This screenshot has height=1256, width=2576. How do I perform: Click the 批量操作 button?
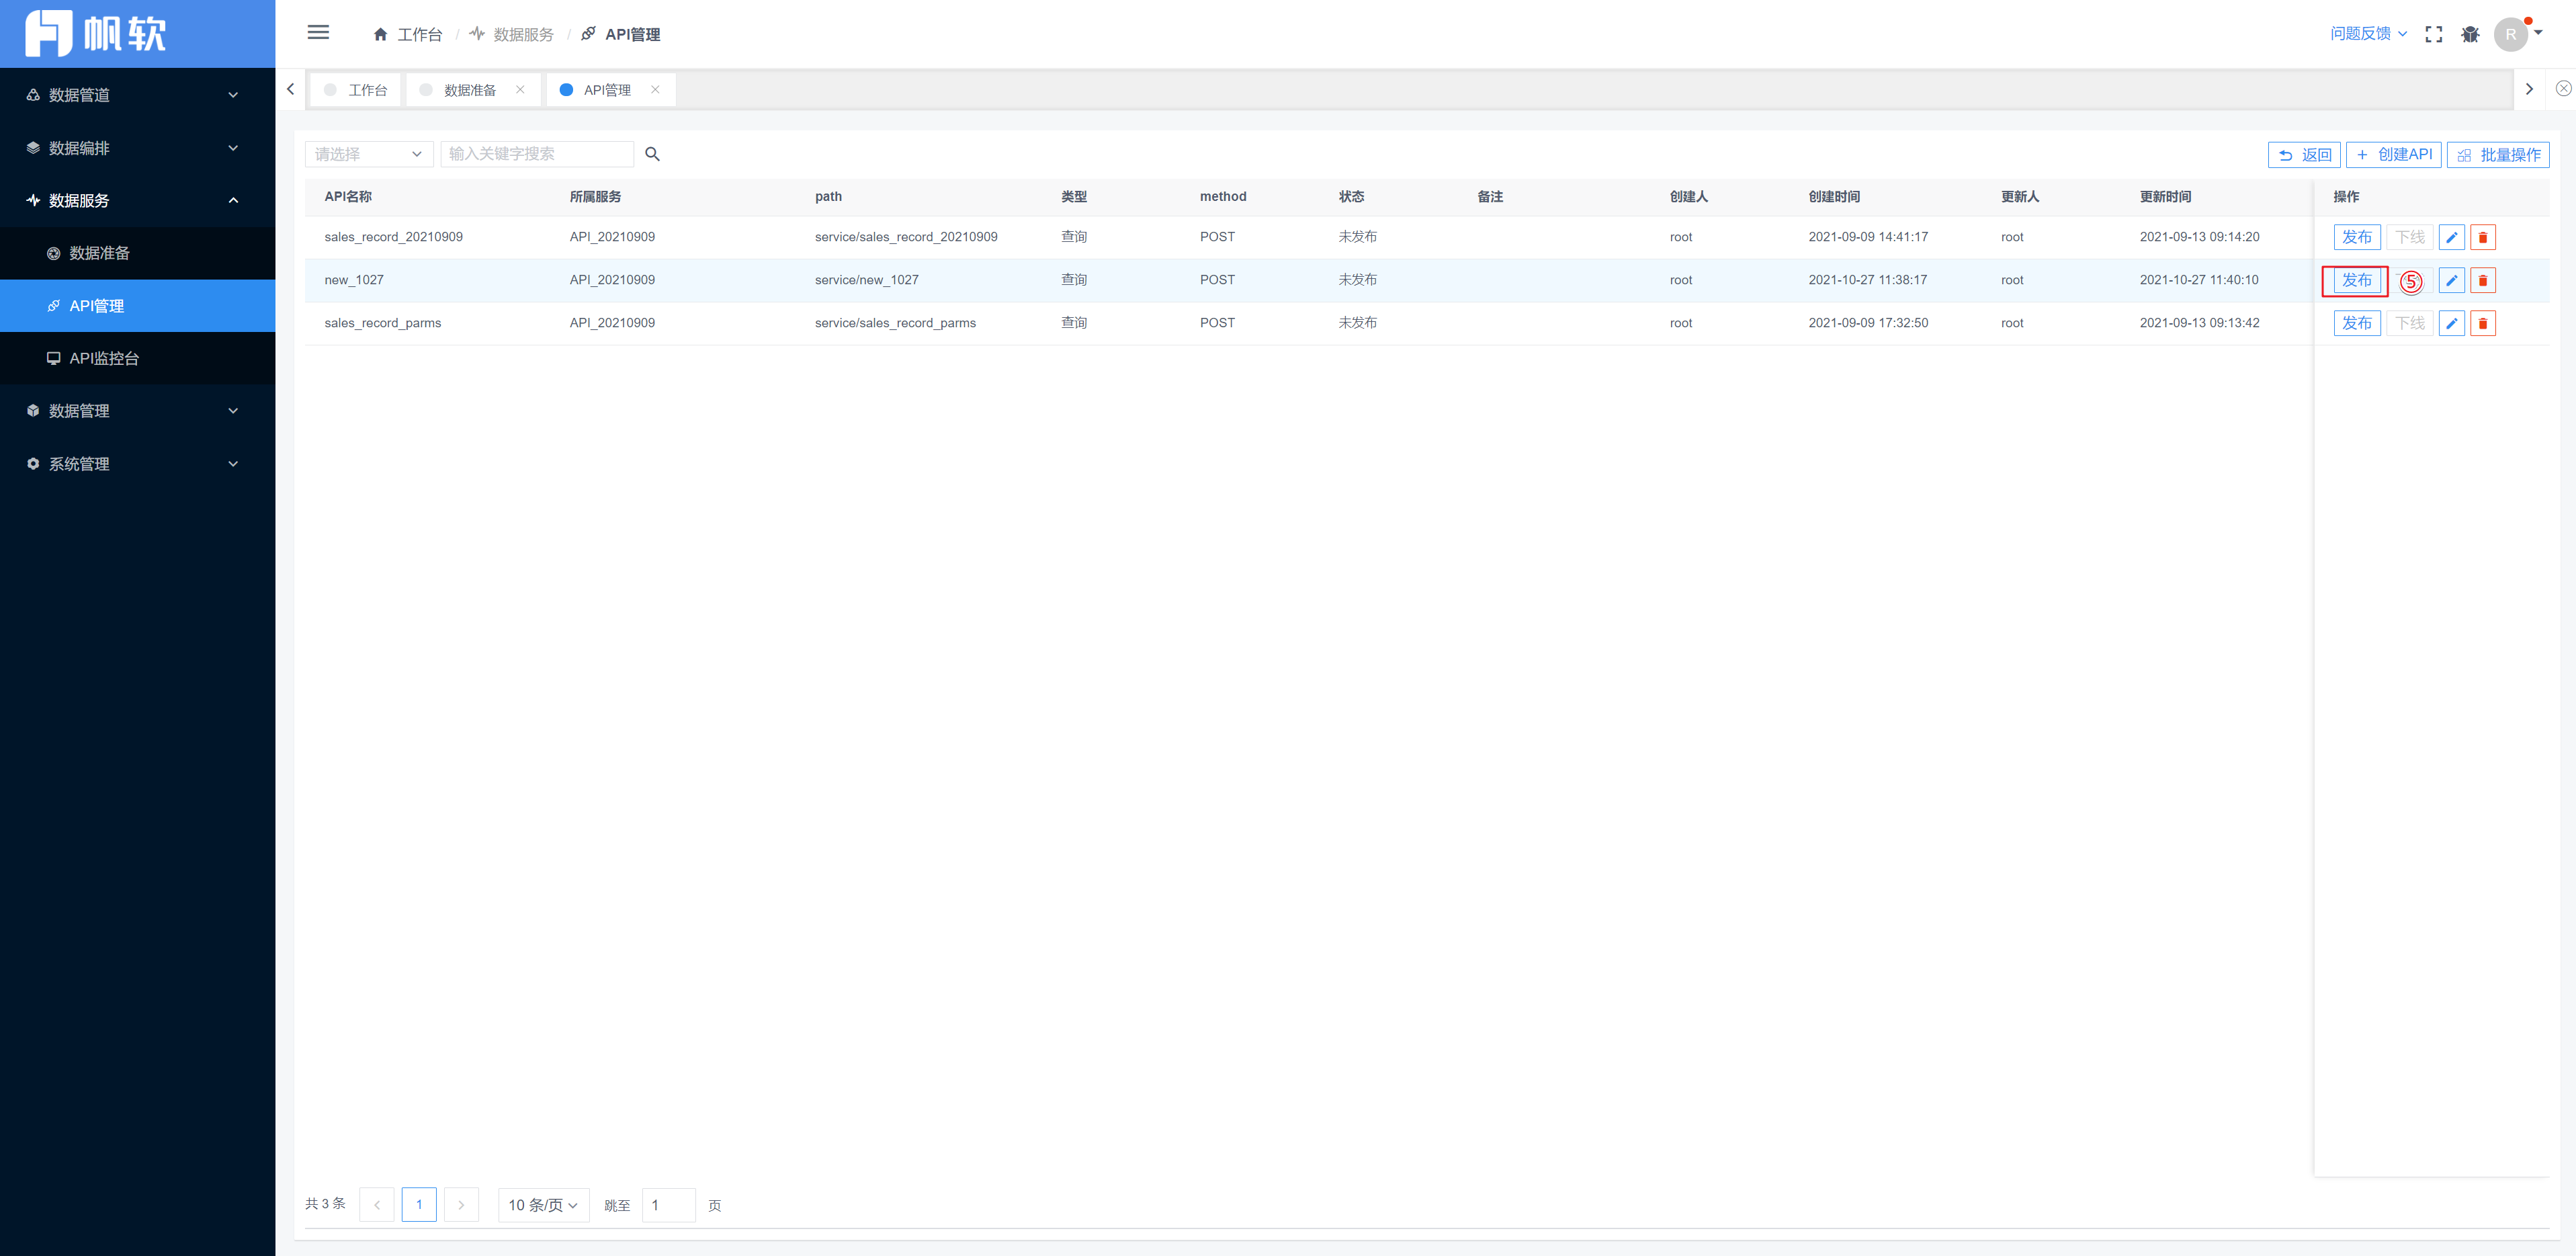2498,155
